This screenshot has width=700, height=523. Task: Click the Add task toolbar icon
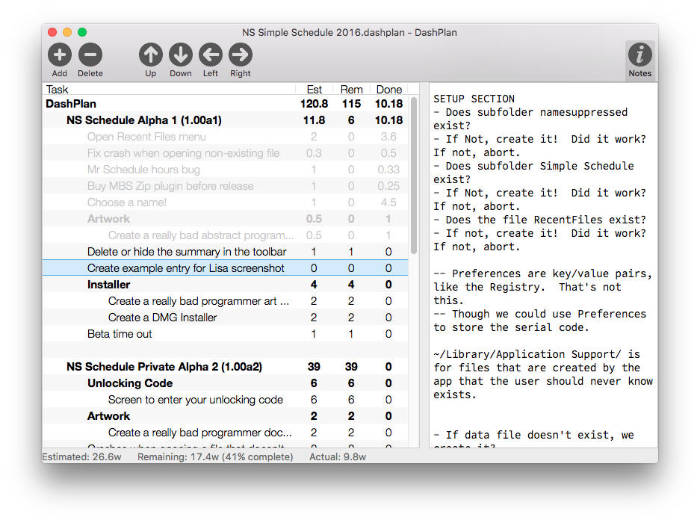pos(60,55)
